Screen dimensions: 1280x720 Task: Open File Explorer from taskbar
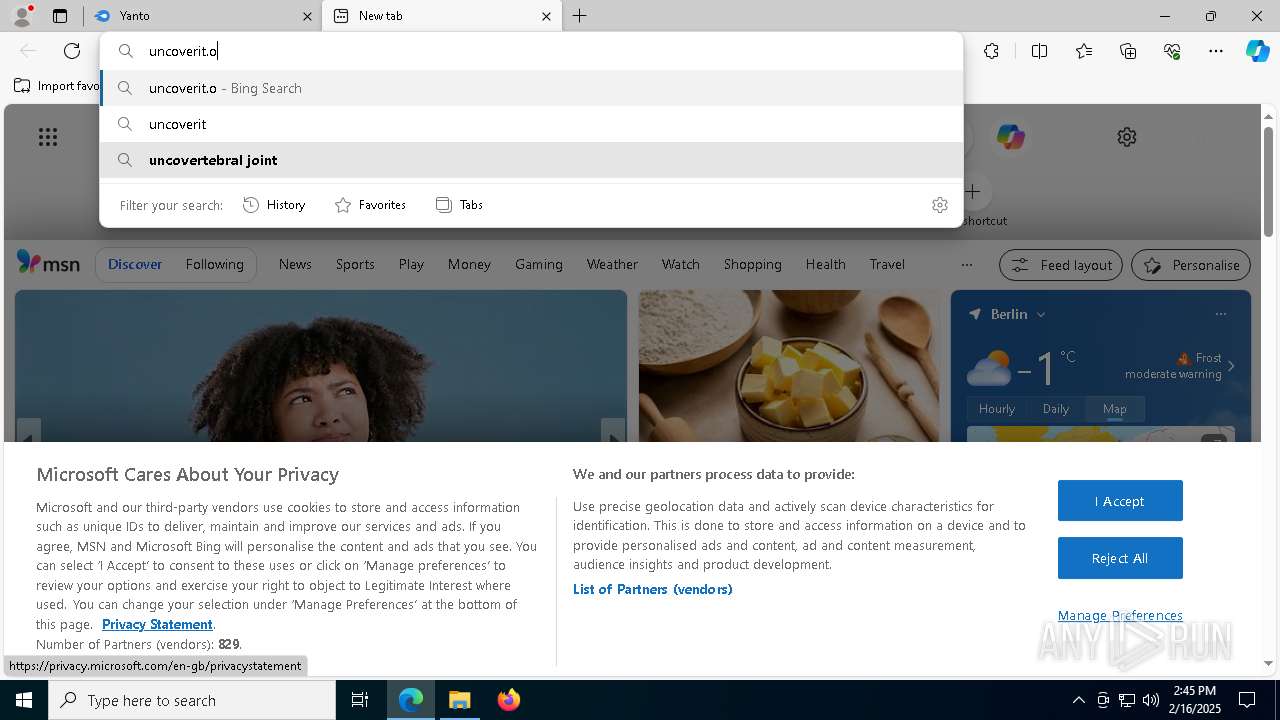point(459,700)
